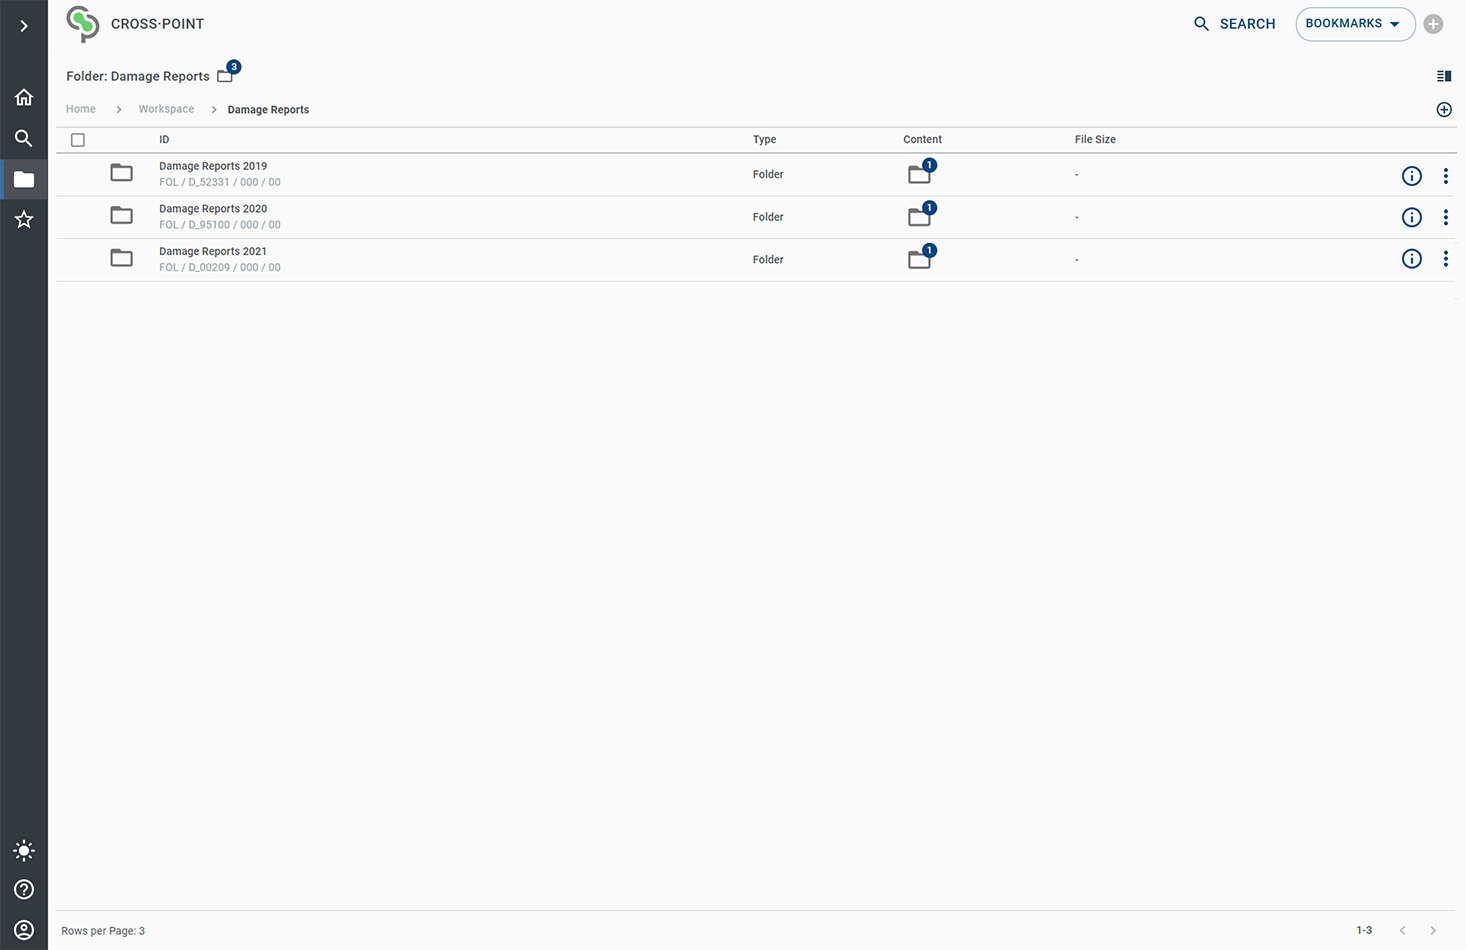The height and width of the screenshot is (950, 1466).
Task: Click the SEARCH button in top bar
Action: (1234, 24)
